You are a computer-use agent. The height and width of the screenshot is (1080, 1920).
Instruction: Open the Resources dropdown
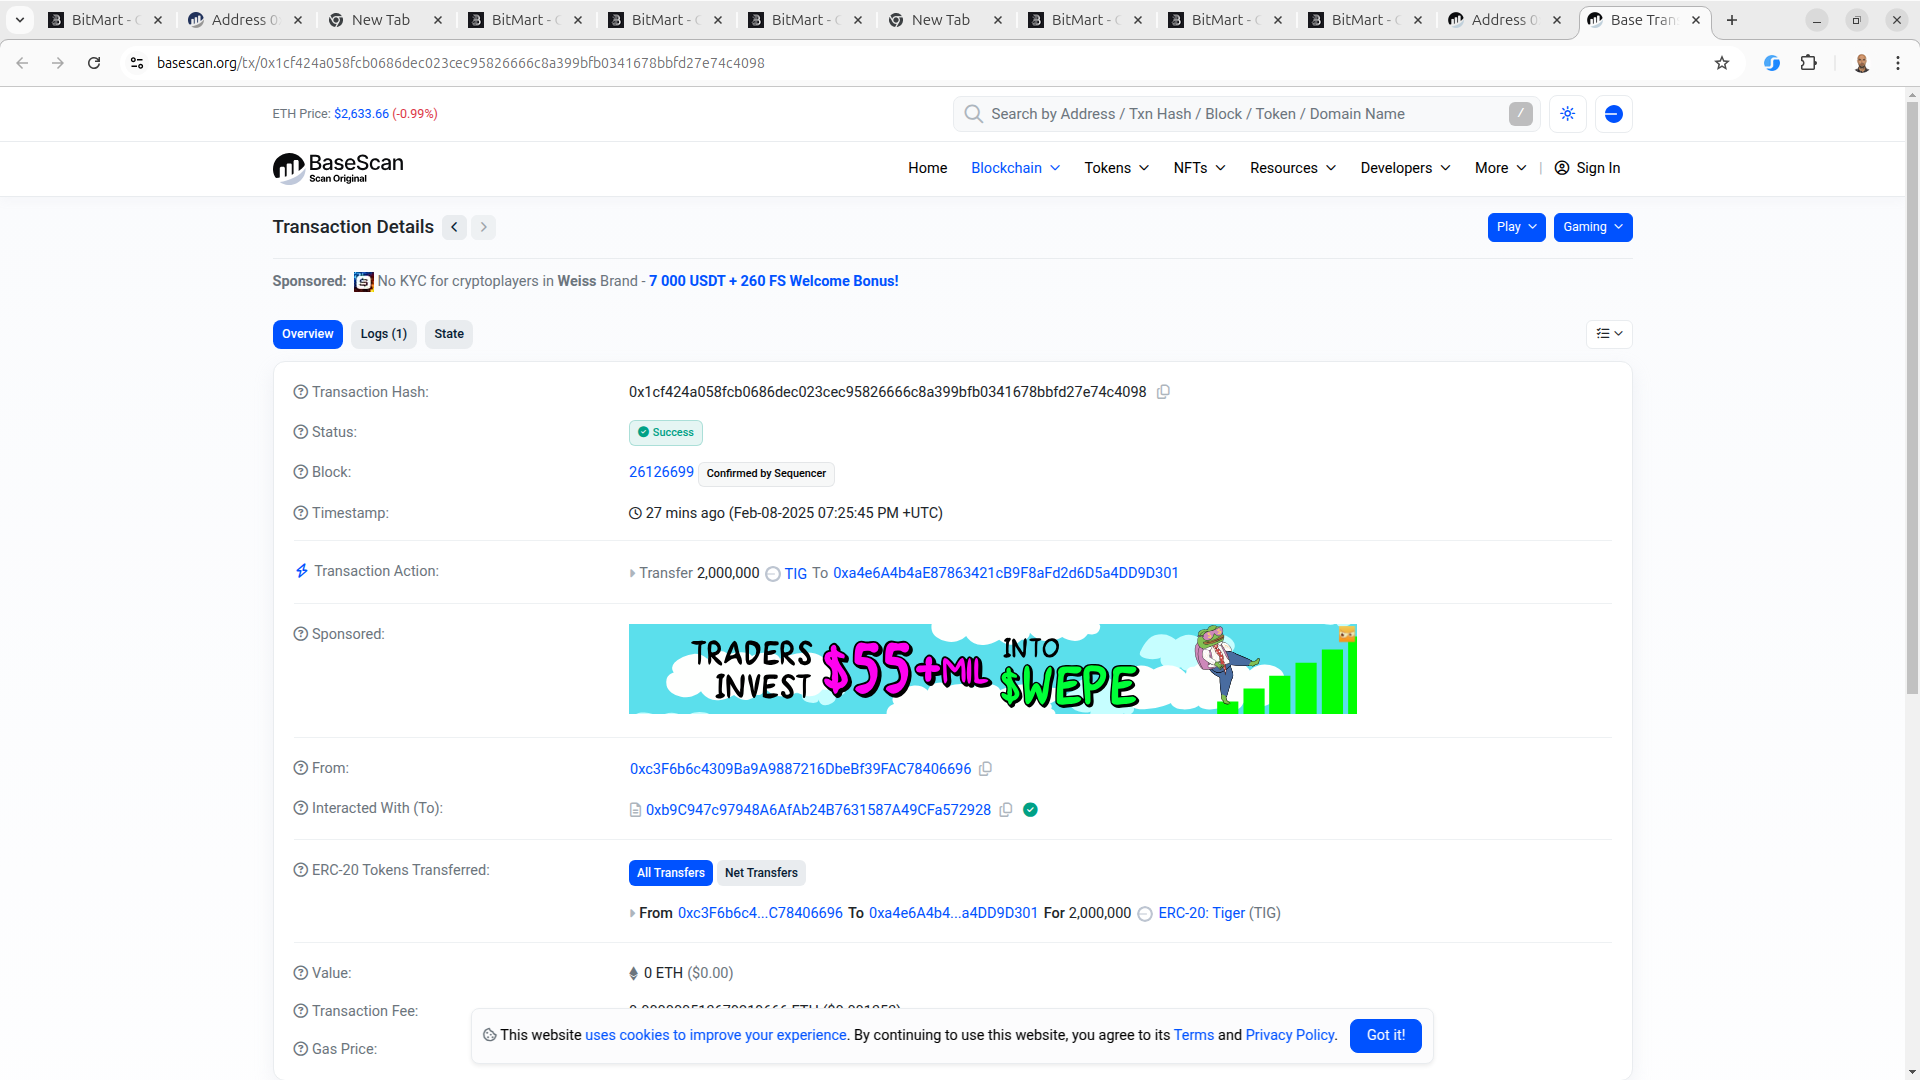coord(1293,168)
